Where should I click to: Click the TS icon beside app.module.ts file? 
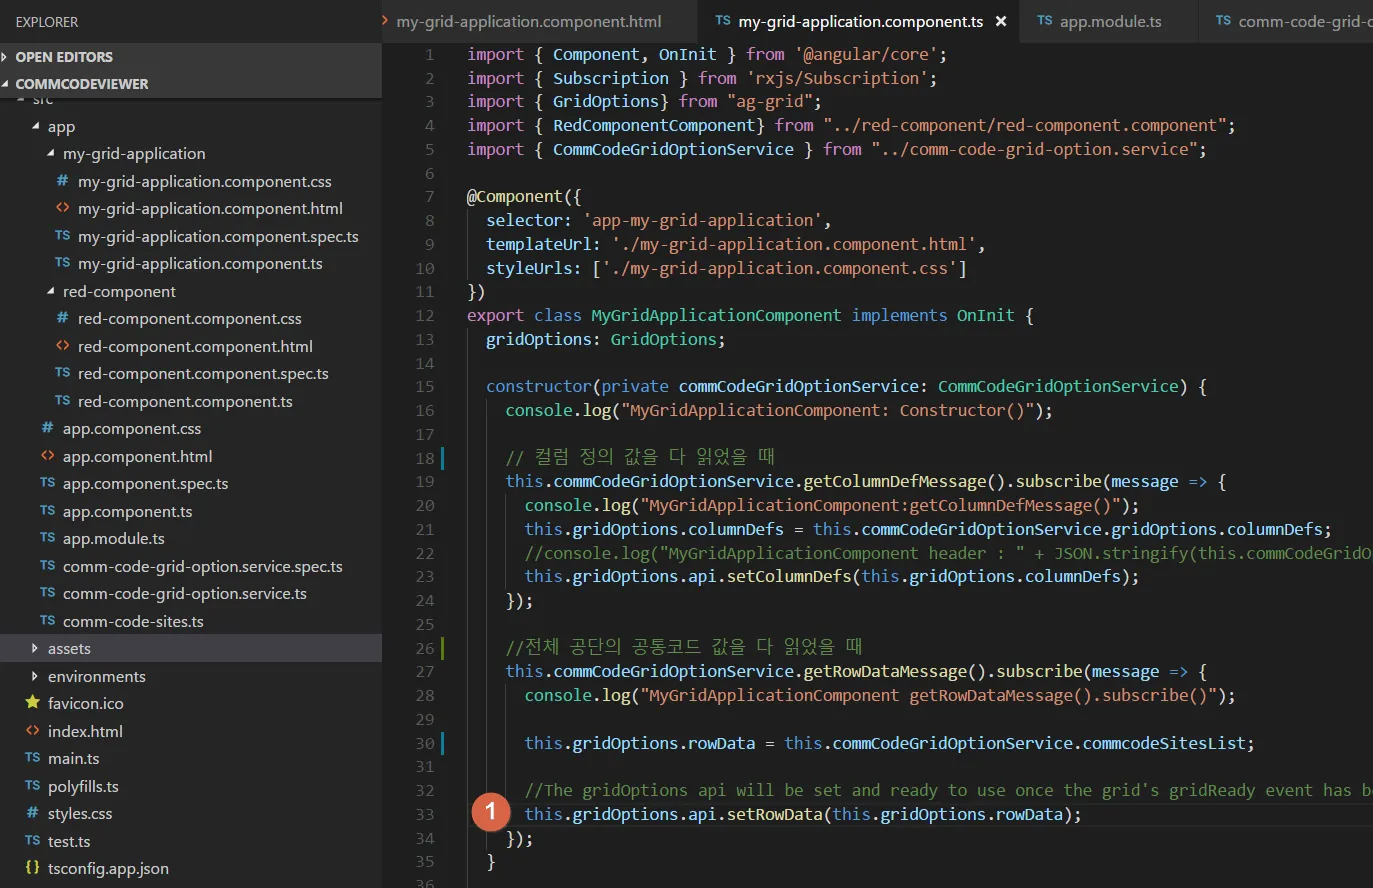click(47, 538)
